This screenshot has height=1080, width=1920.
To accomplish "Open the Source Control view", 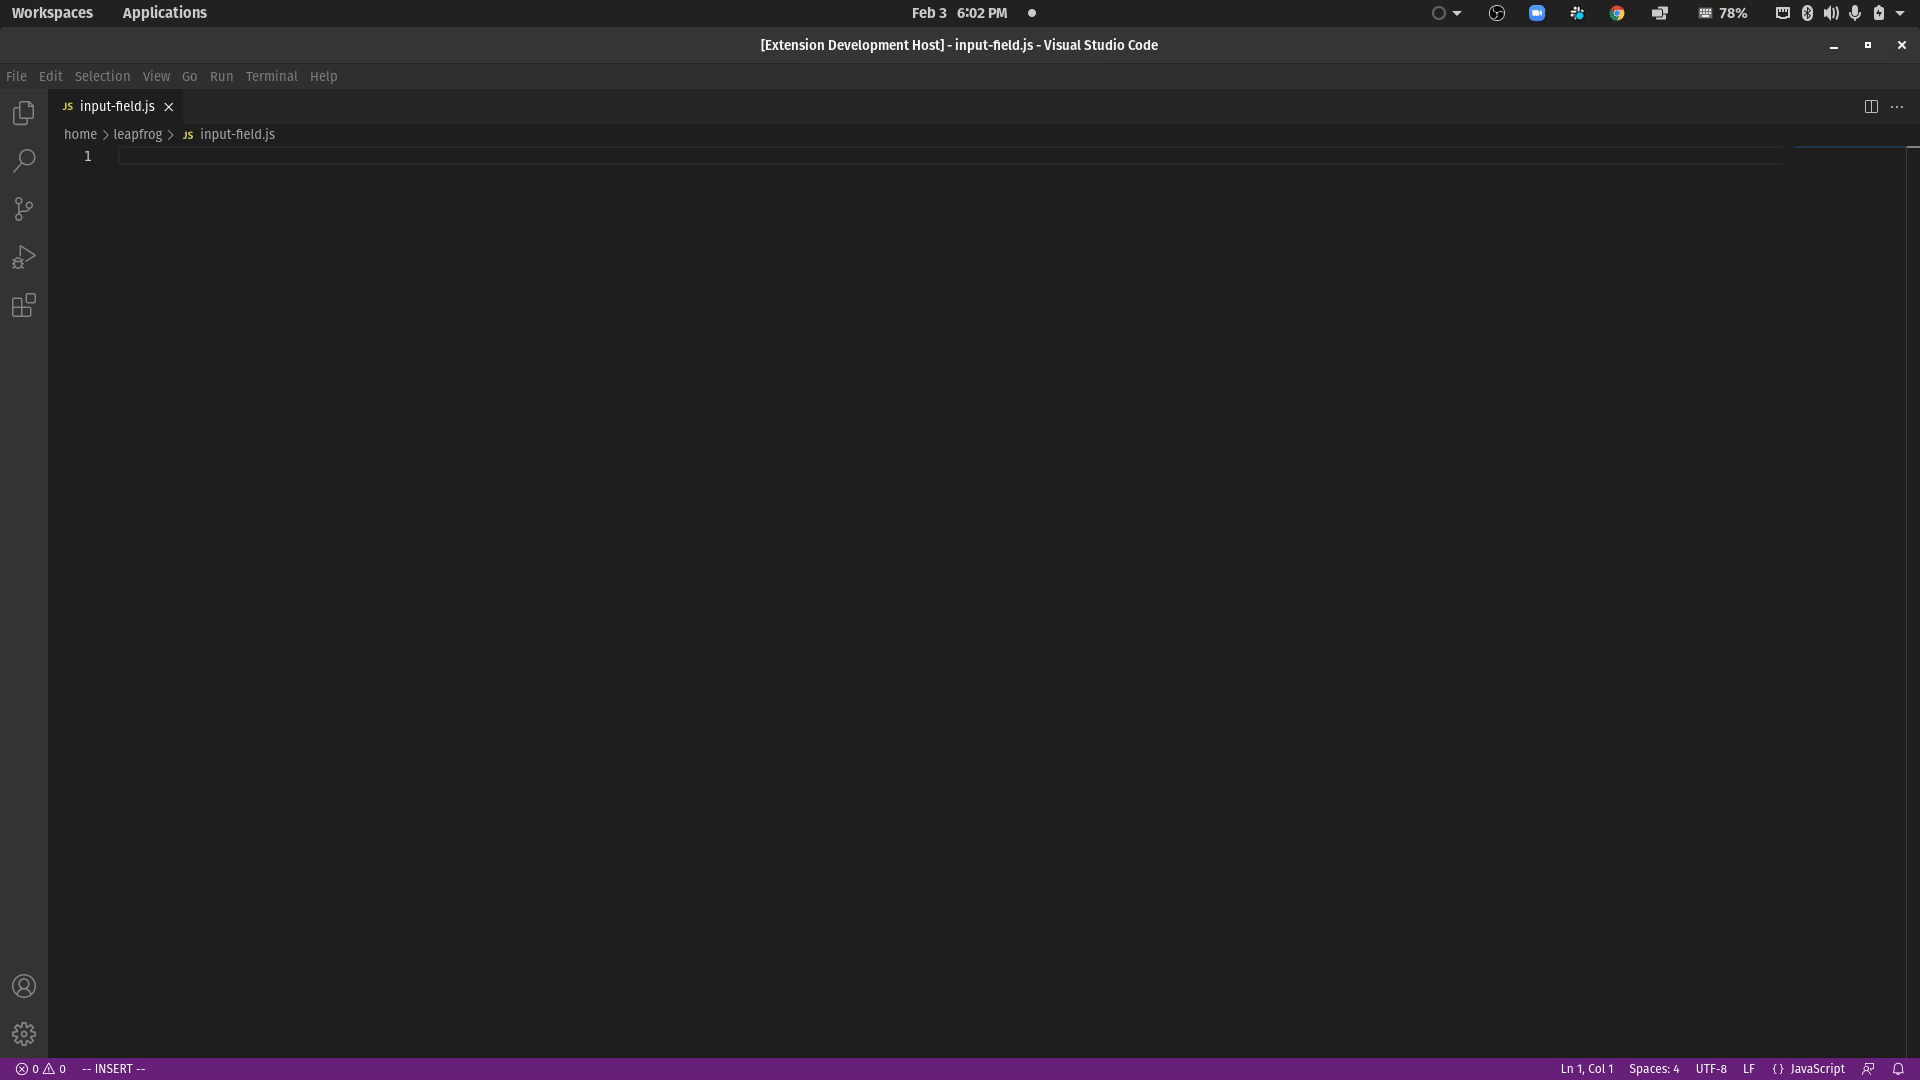I will [24, 209].
